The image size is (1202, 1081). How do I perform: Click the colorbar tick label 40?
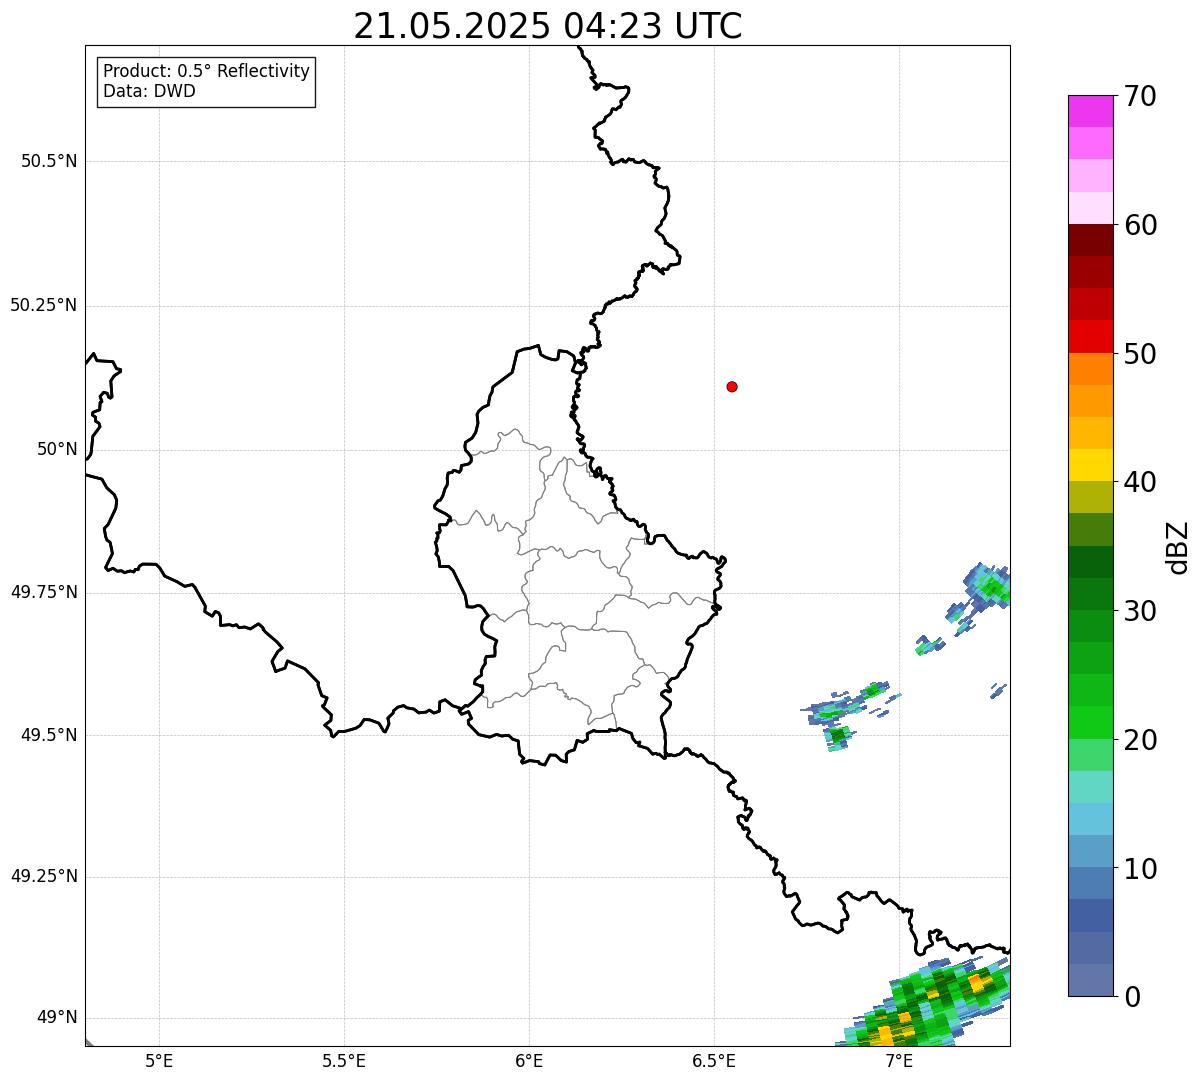[1140, 482]
